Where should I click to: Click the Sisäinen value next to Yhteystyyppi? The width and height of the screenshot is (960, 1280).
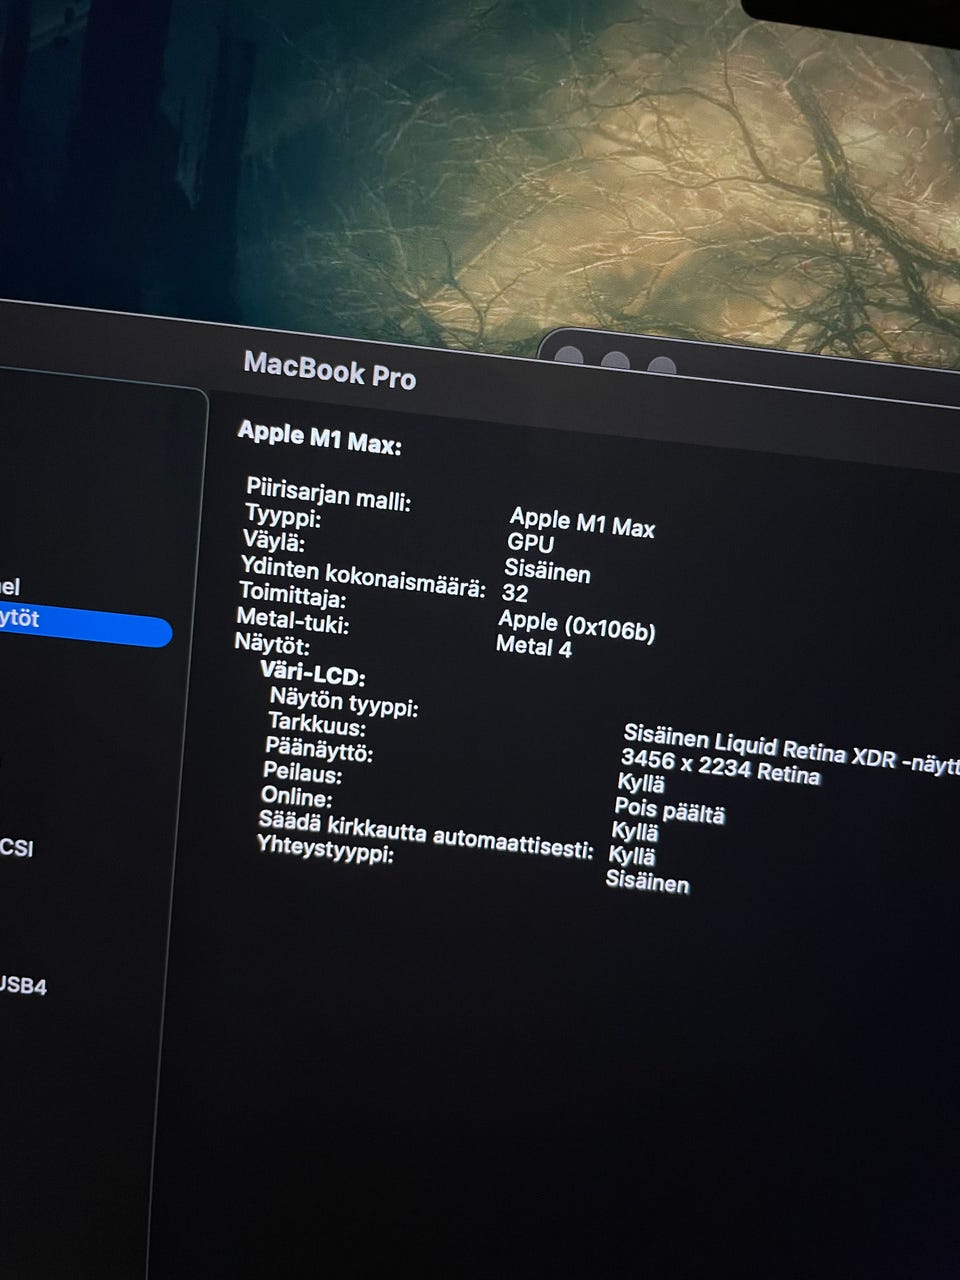[647, 881]
